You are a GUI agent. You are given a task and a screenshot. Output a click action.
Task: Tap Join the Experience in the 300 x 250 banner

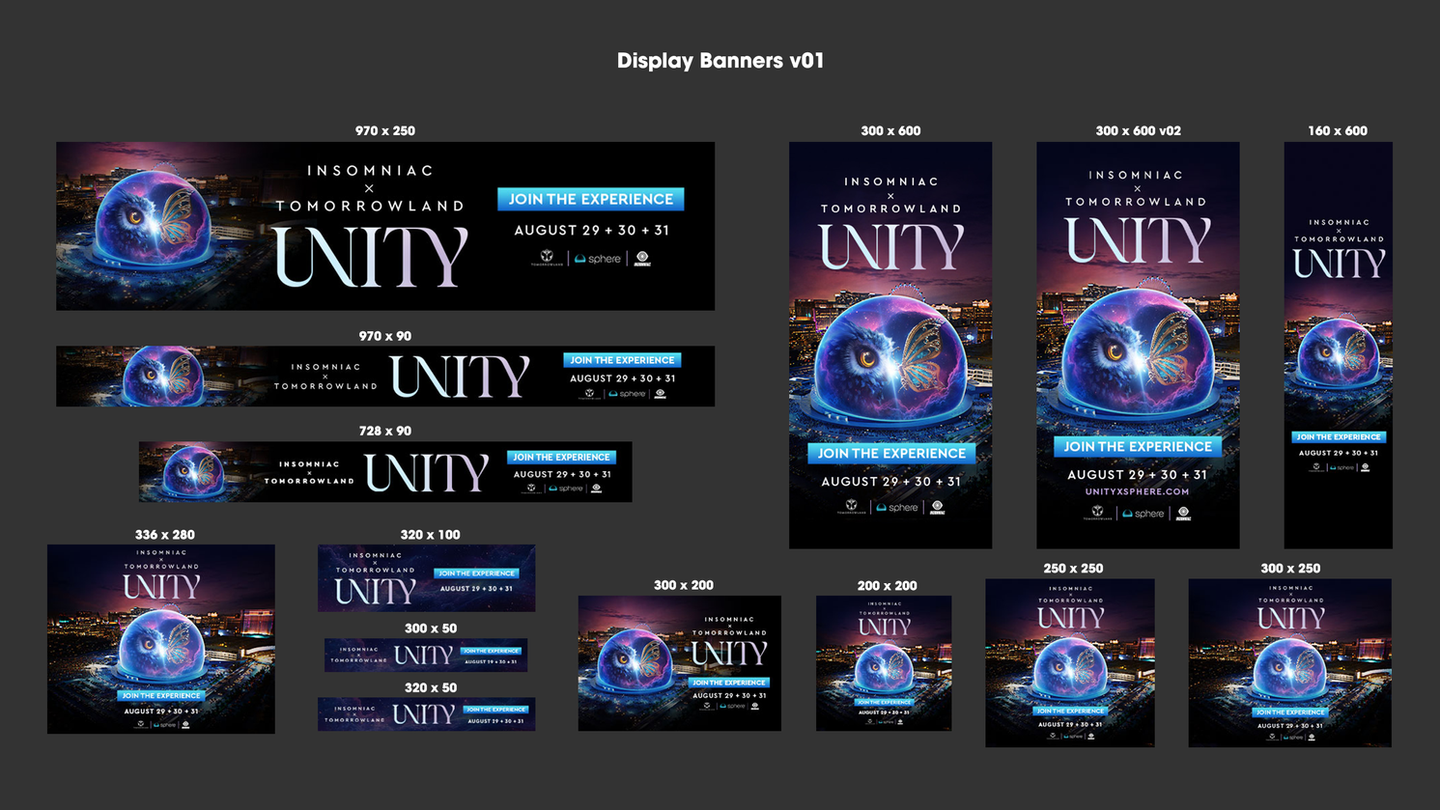click(1290, 713)
